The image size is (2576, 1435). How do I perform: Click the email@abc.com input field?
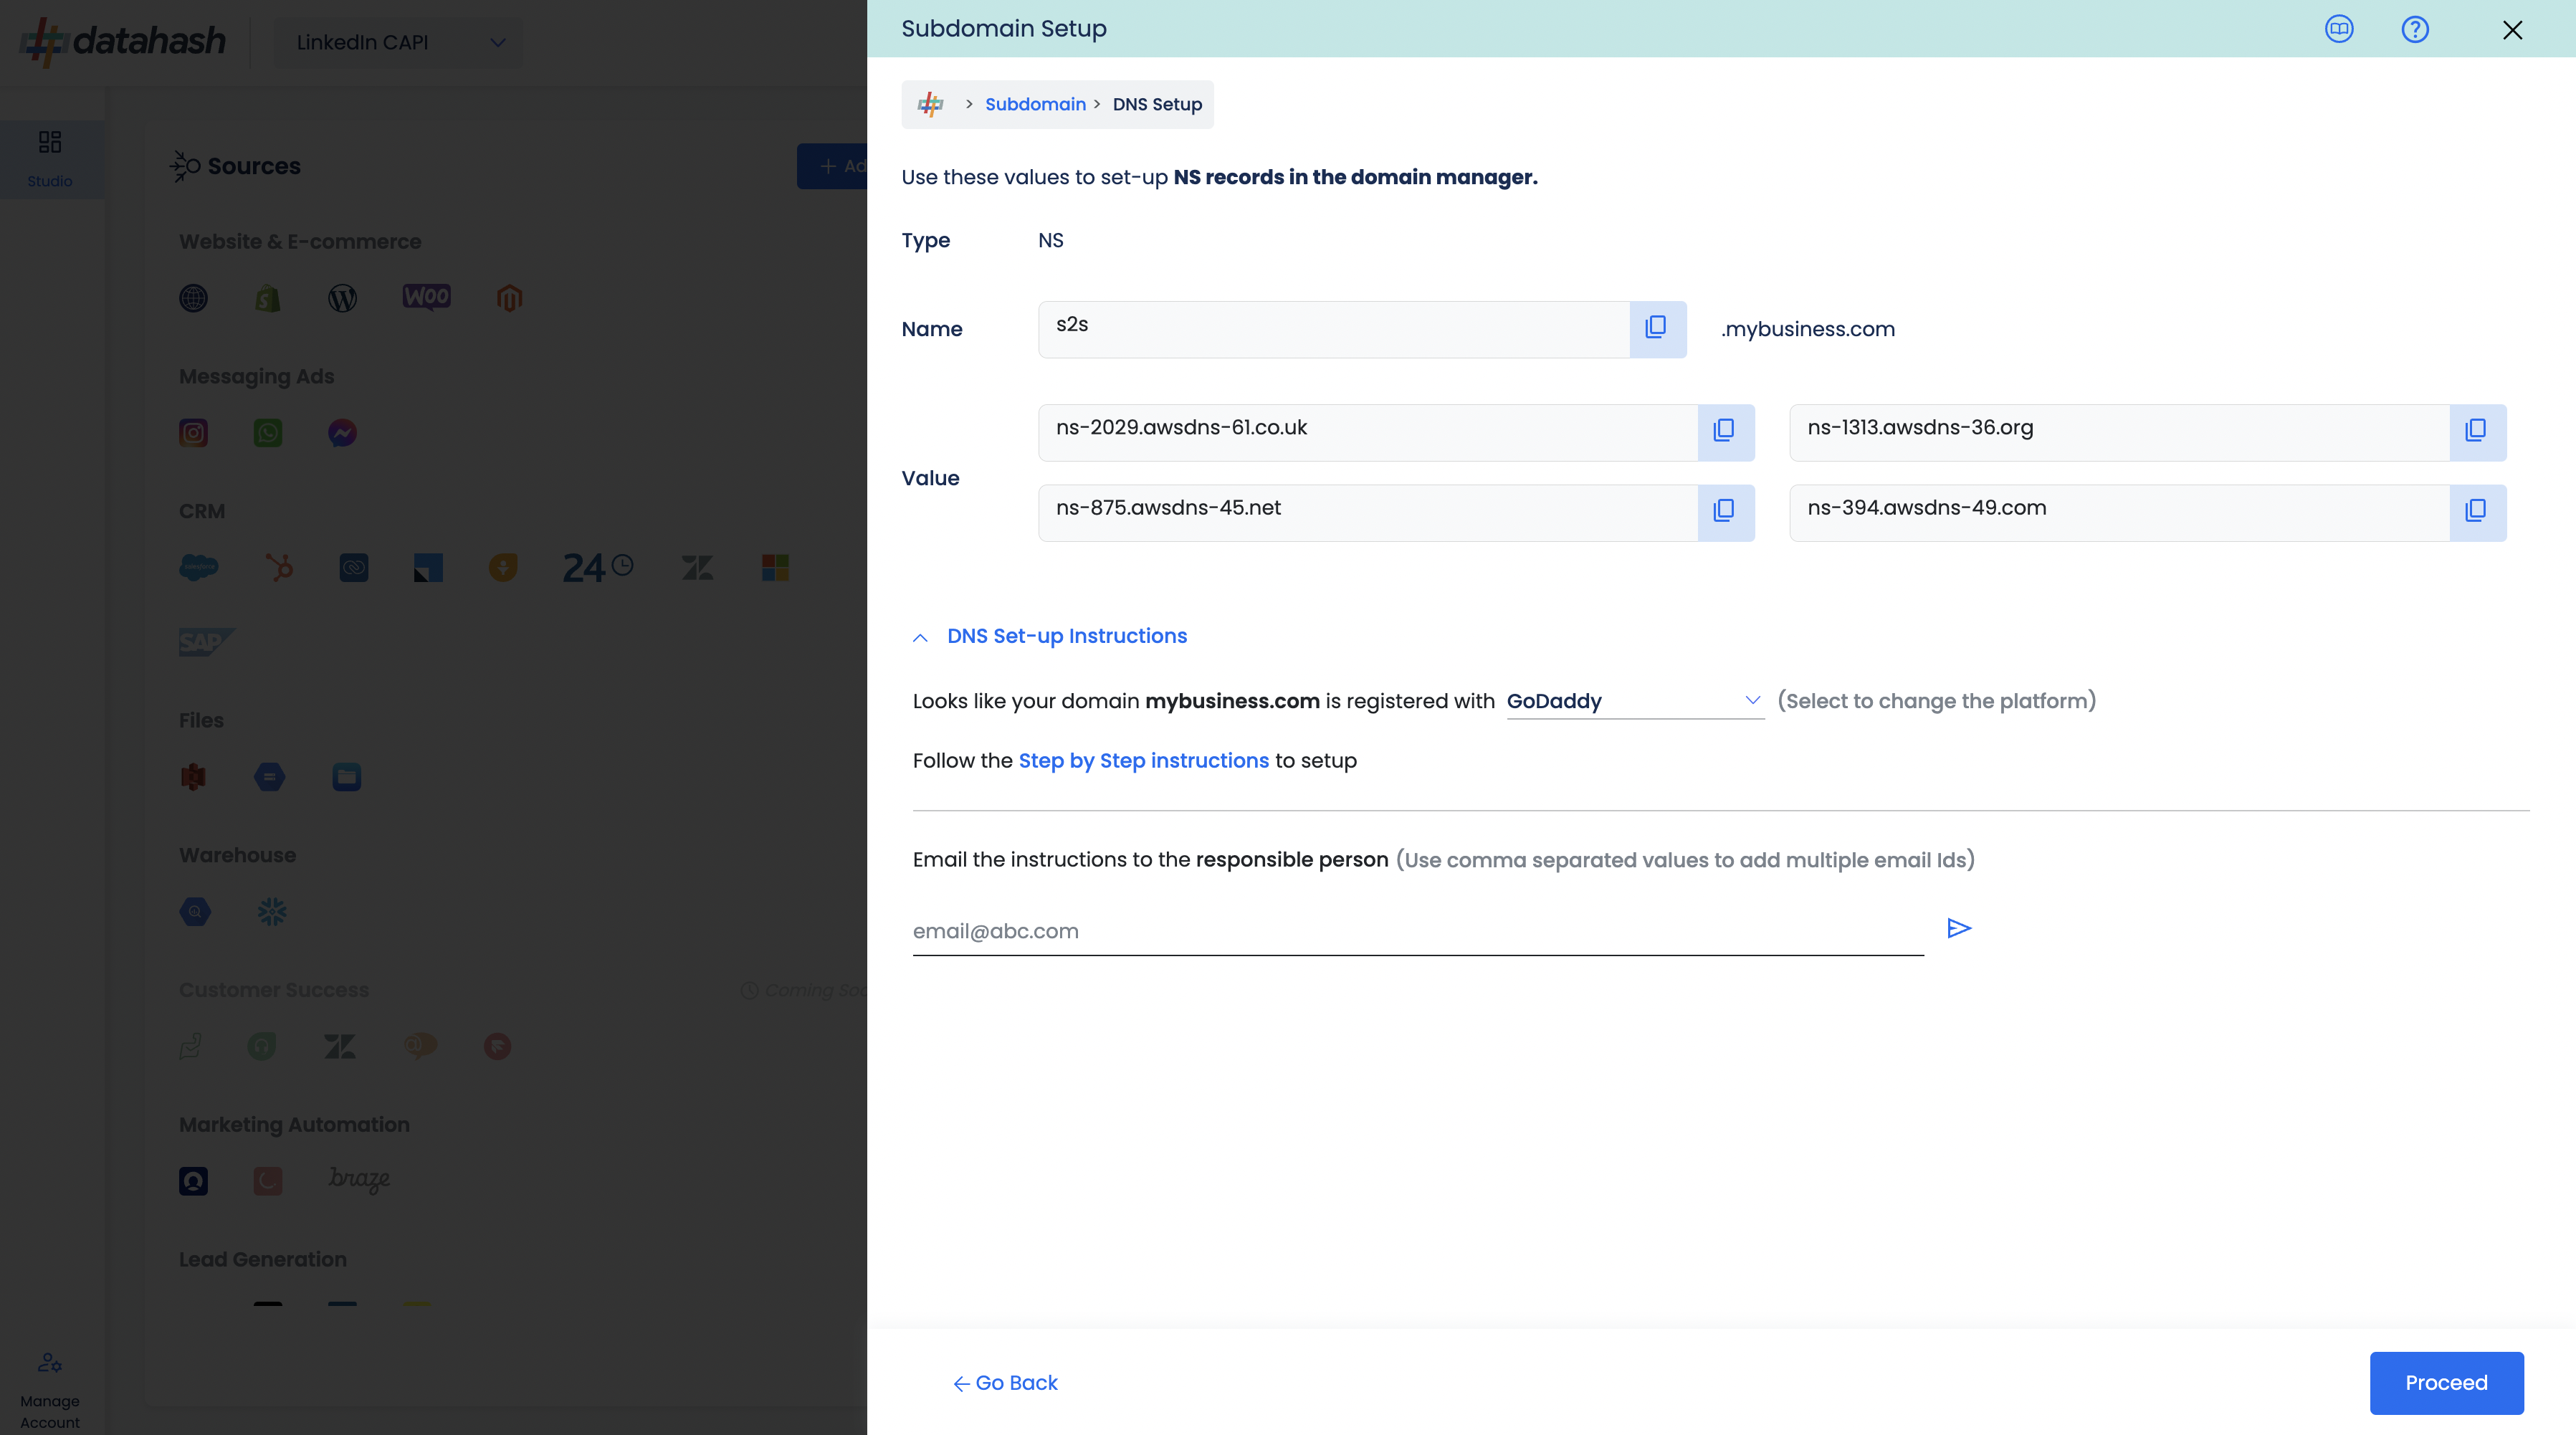(x=1418, y=931)
